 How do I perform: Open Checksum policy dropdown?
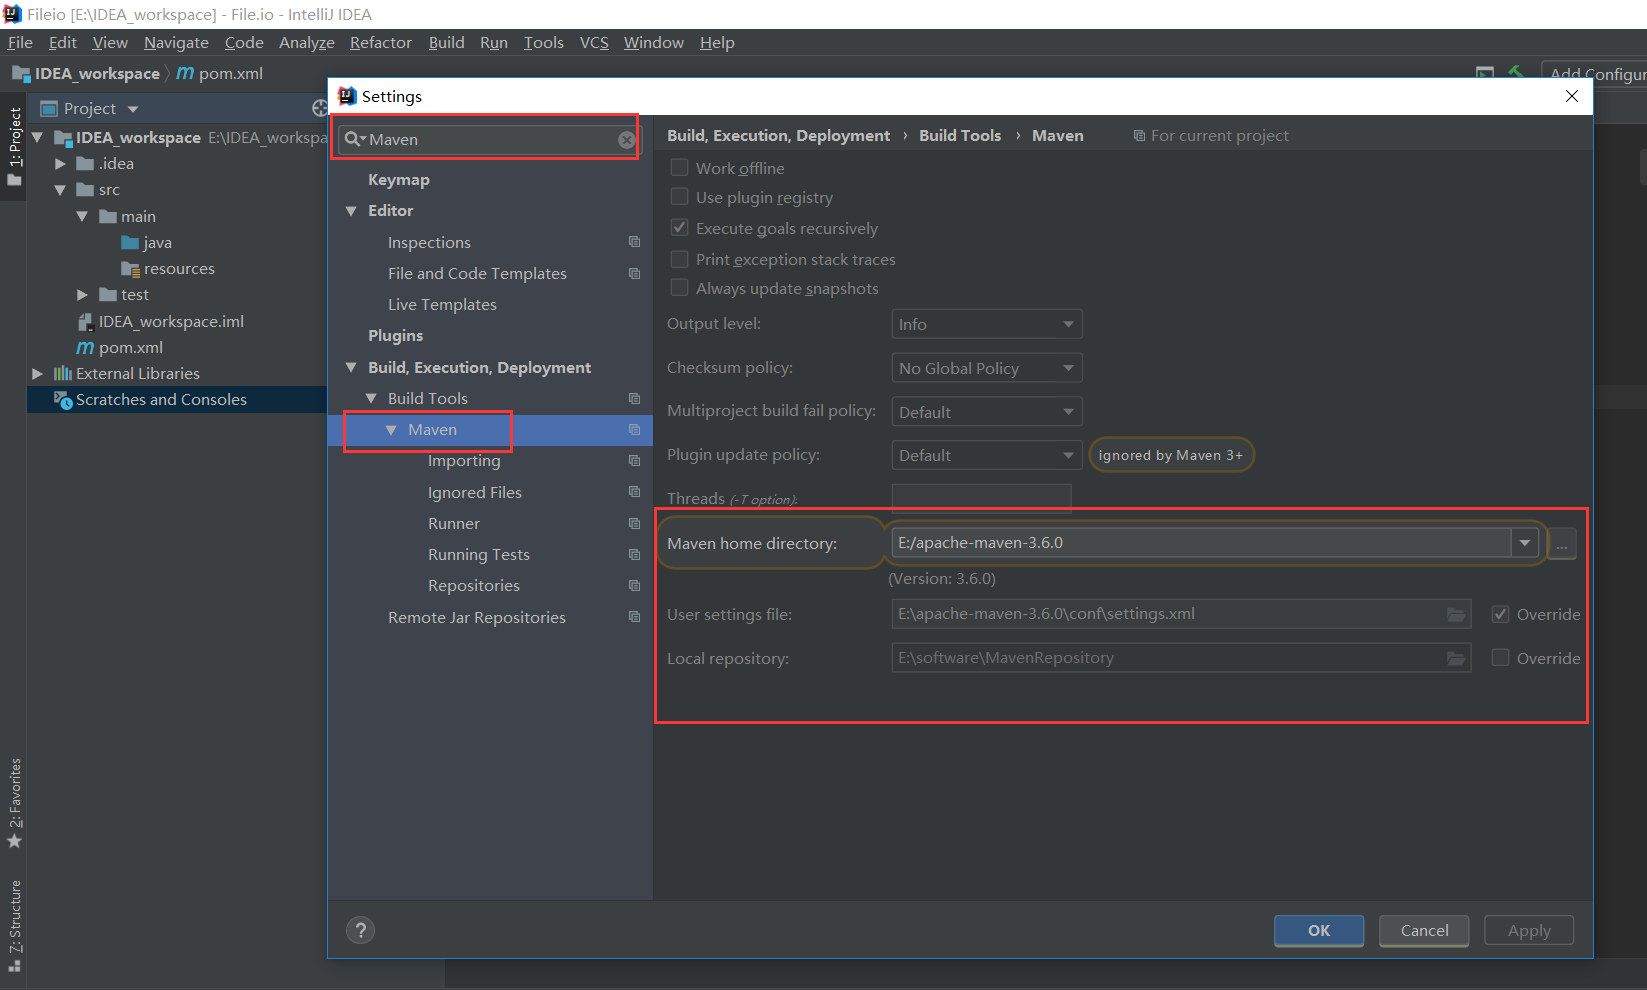coord(986,368)
